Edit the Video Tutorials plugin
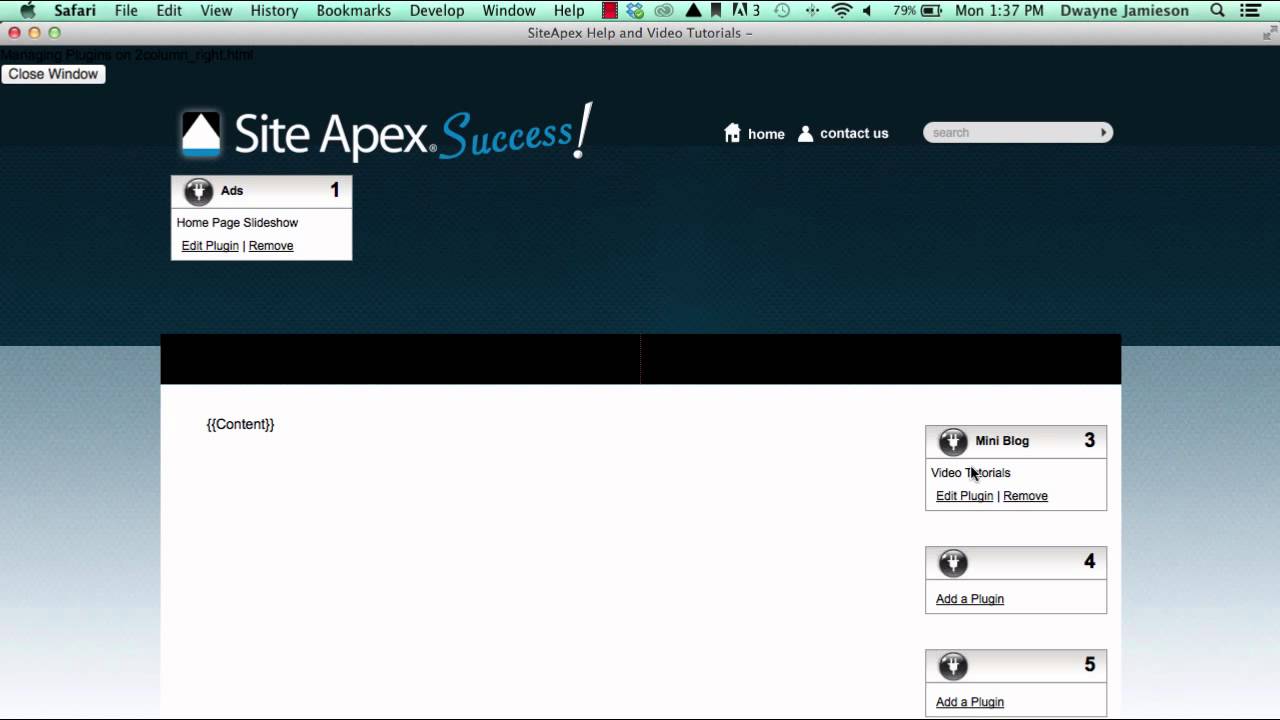This screenshot has width=1280, height=720. click(964, 496)
